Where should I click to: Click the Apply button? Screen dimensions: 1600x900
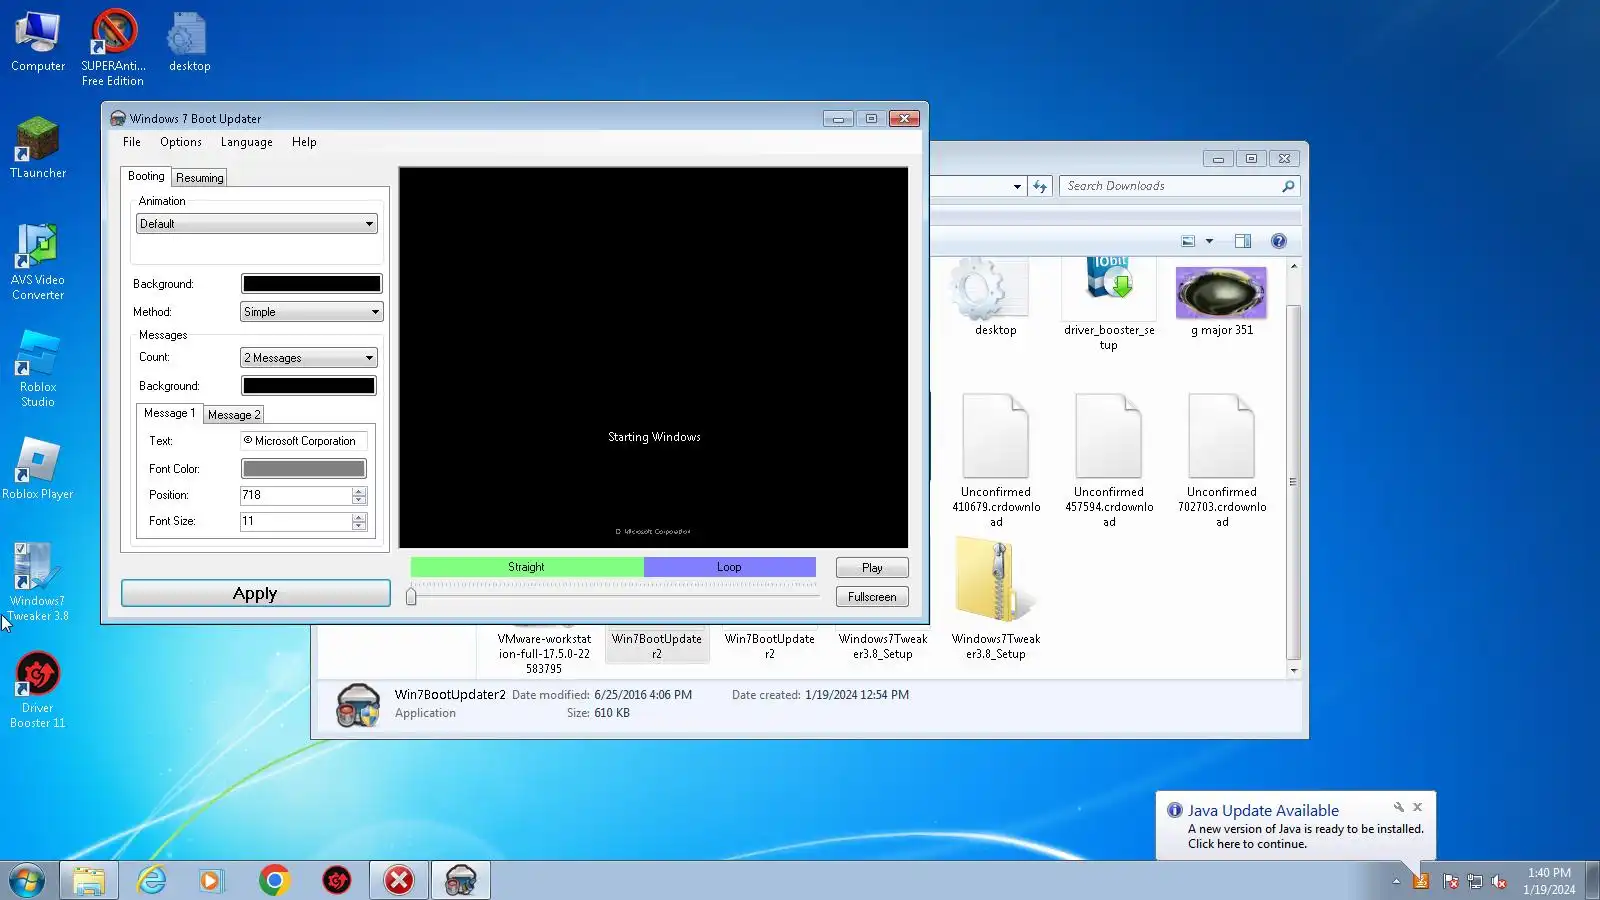tap(255, 594)
